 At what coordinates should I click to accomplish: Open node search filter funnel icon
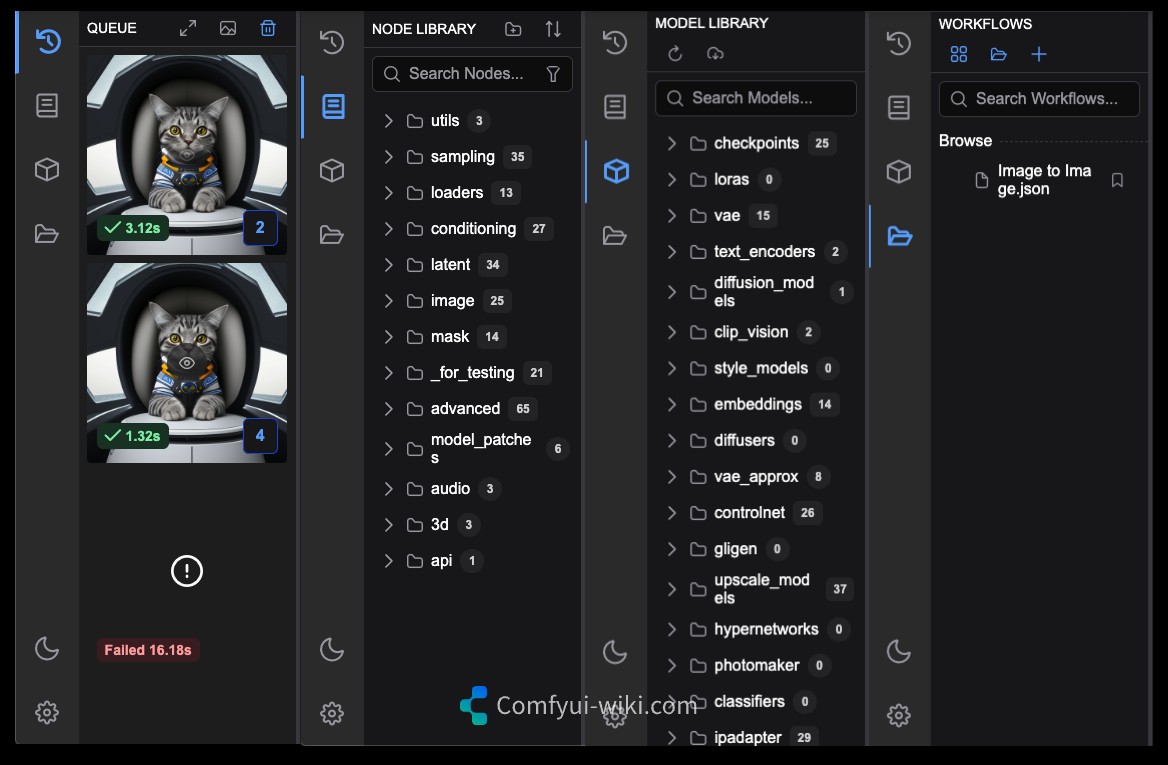(x=553, y=74)
